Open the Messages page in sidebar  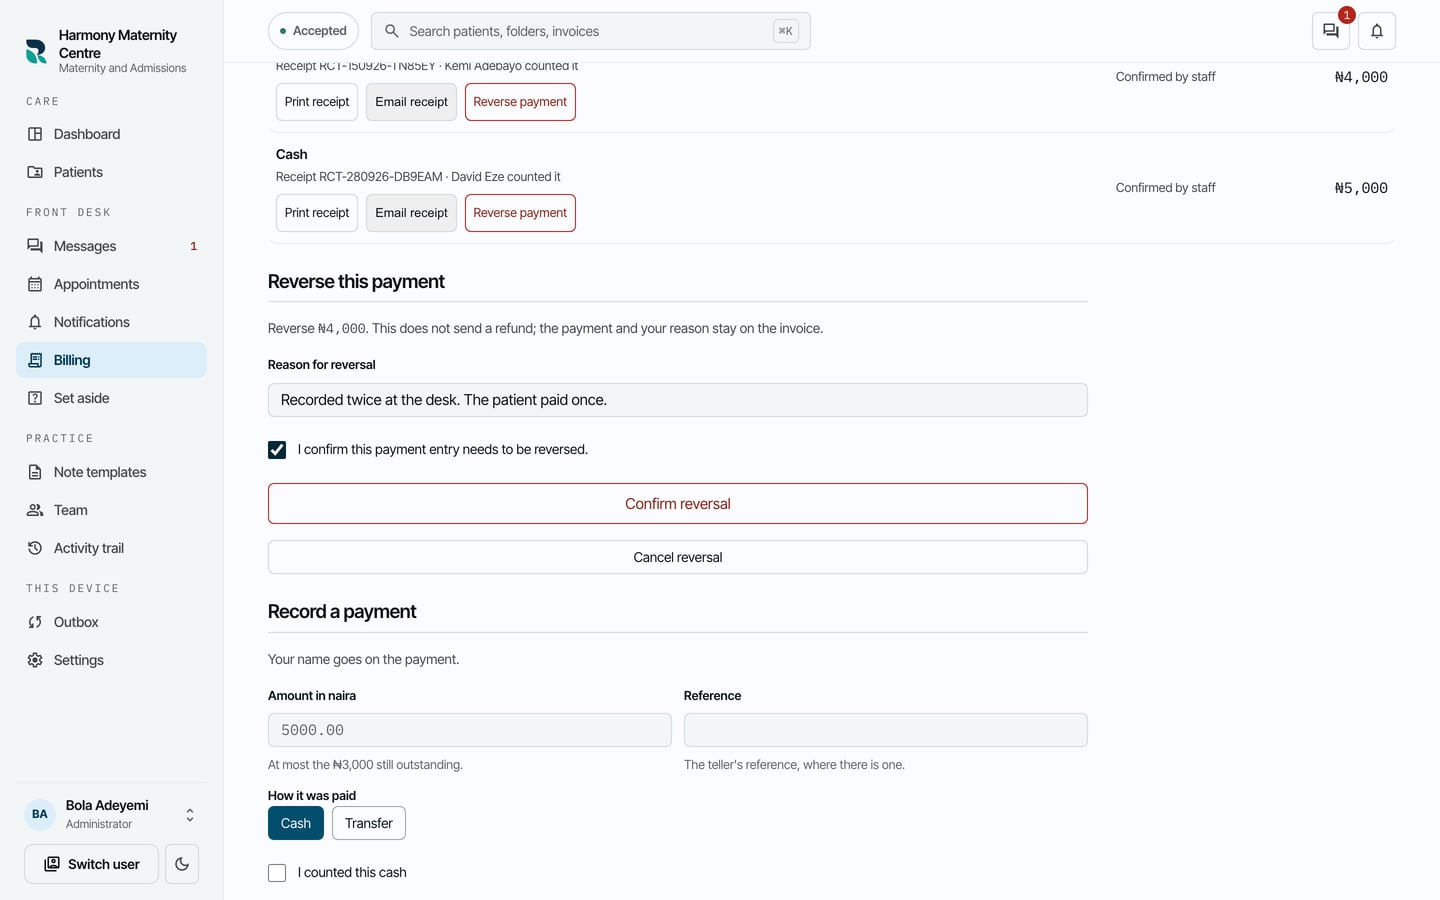111,246
